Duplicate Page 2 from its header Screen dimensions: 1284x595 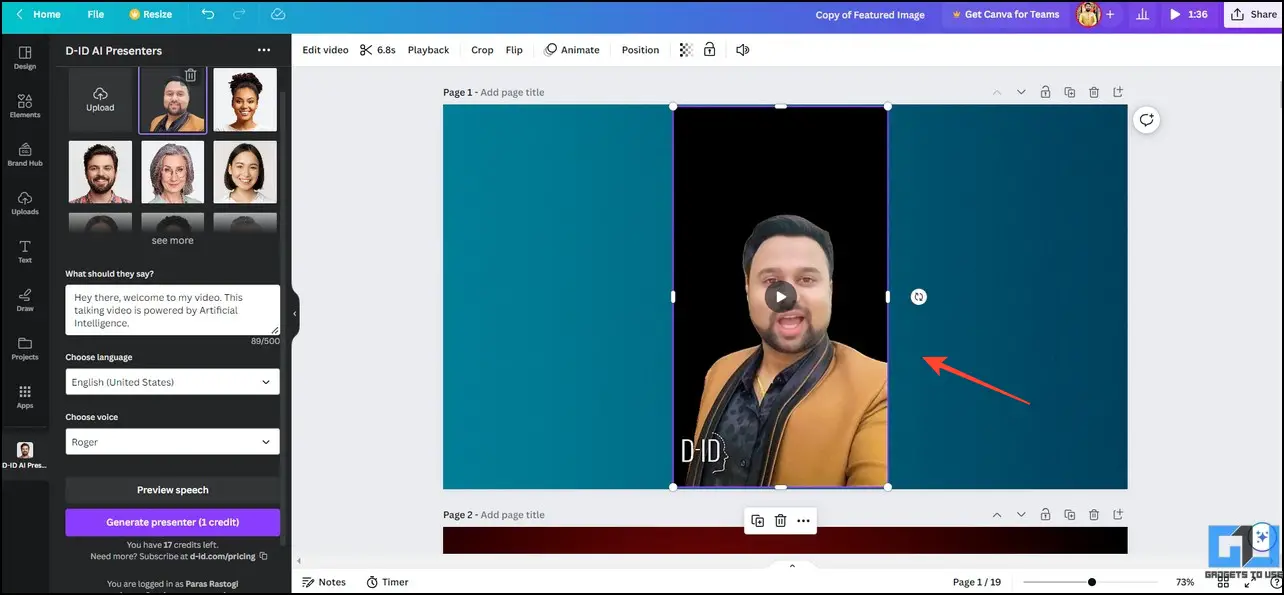coord(1070,515)
